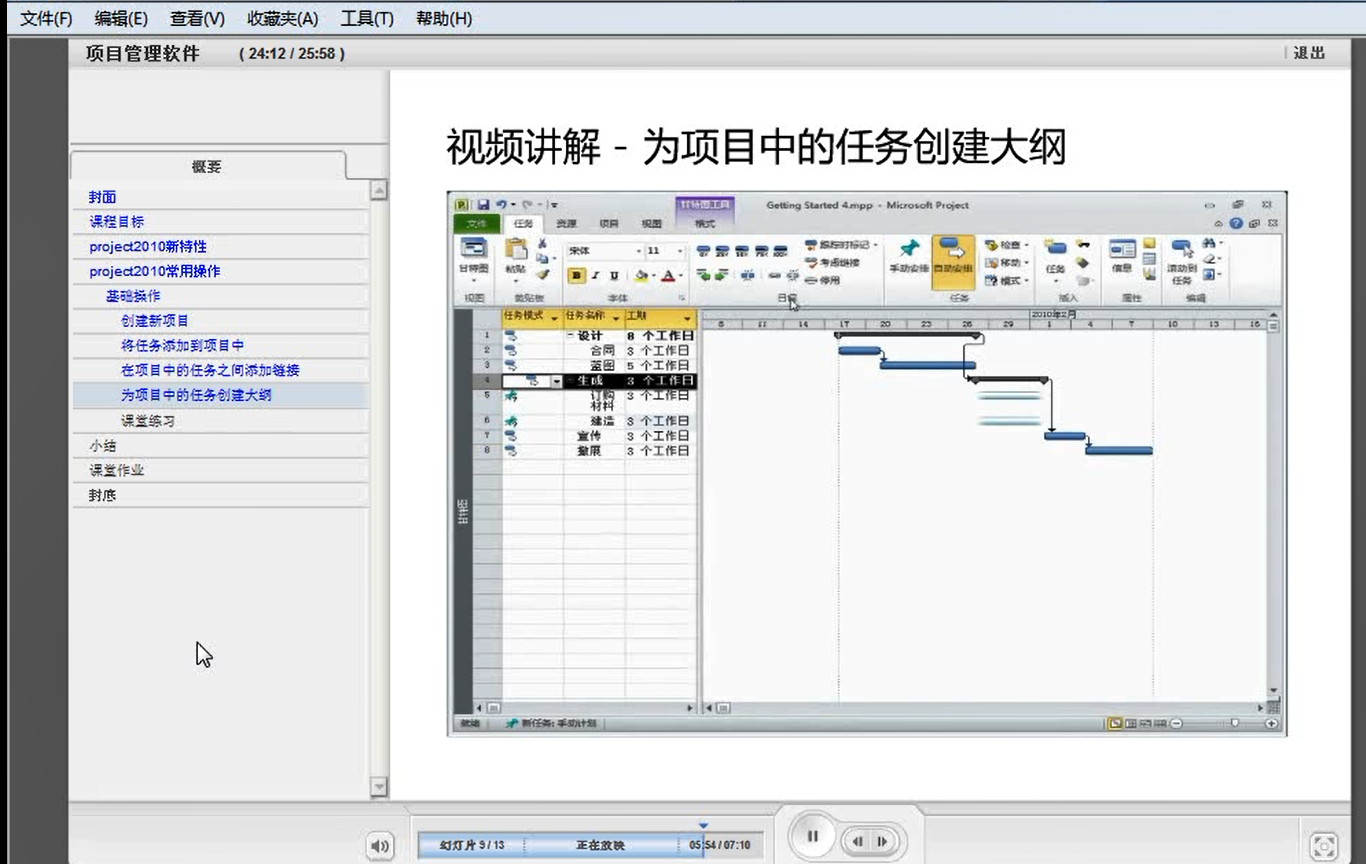1366x864 pixels.
Task: Toggle bold B formatting in ribbon
Action: click(576, 276)
